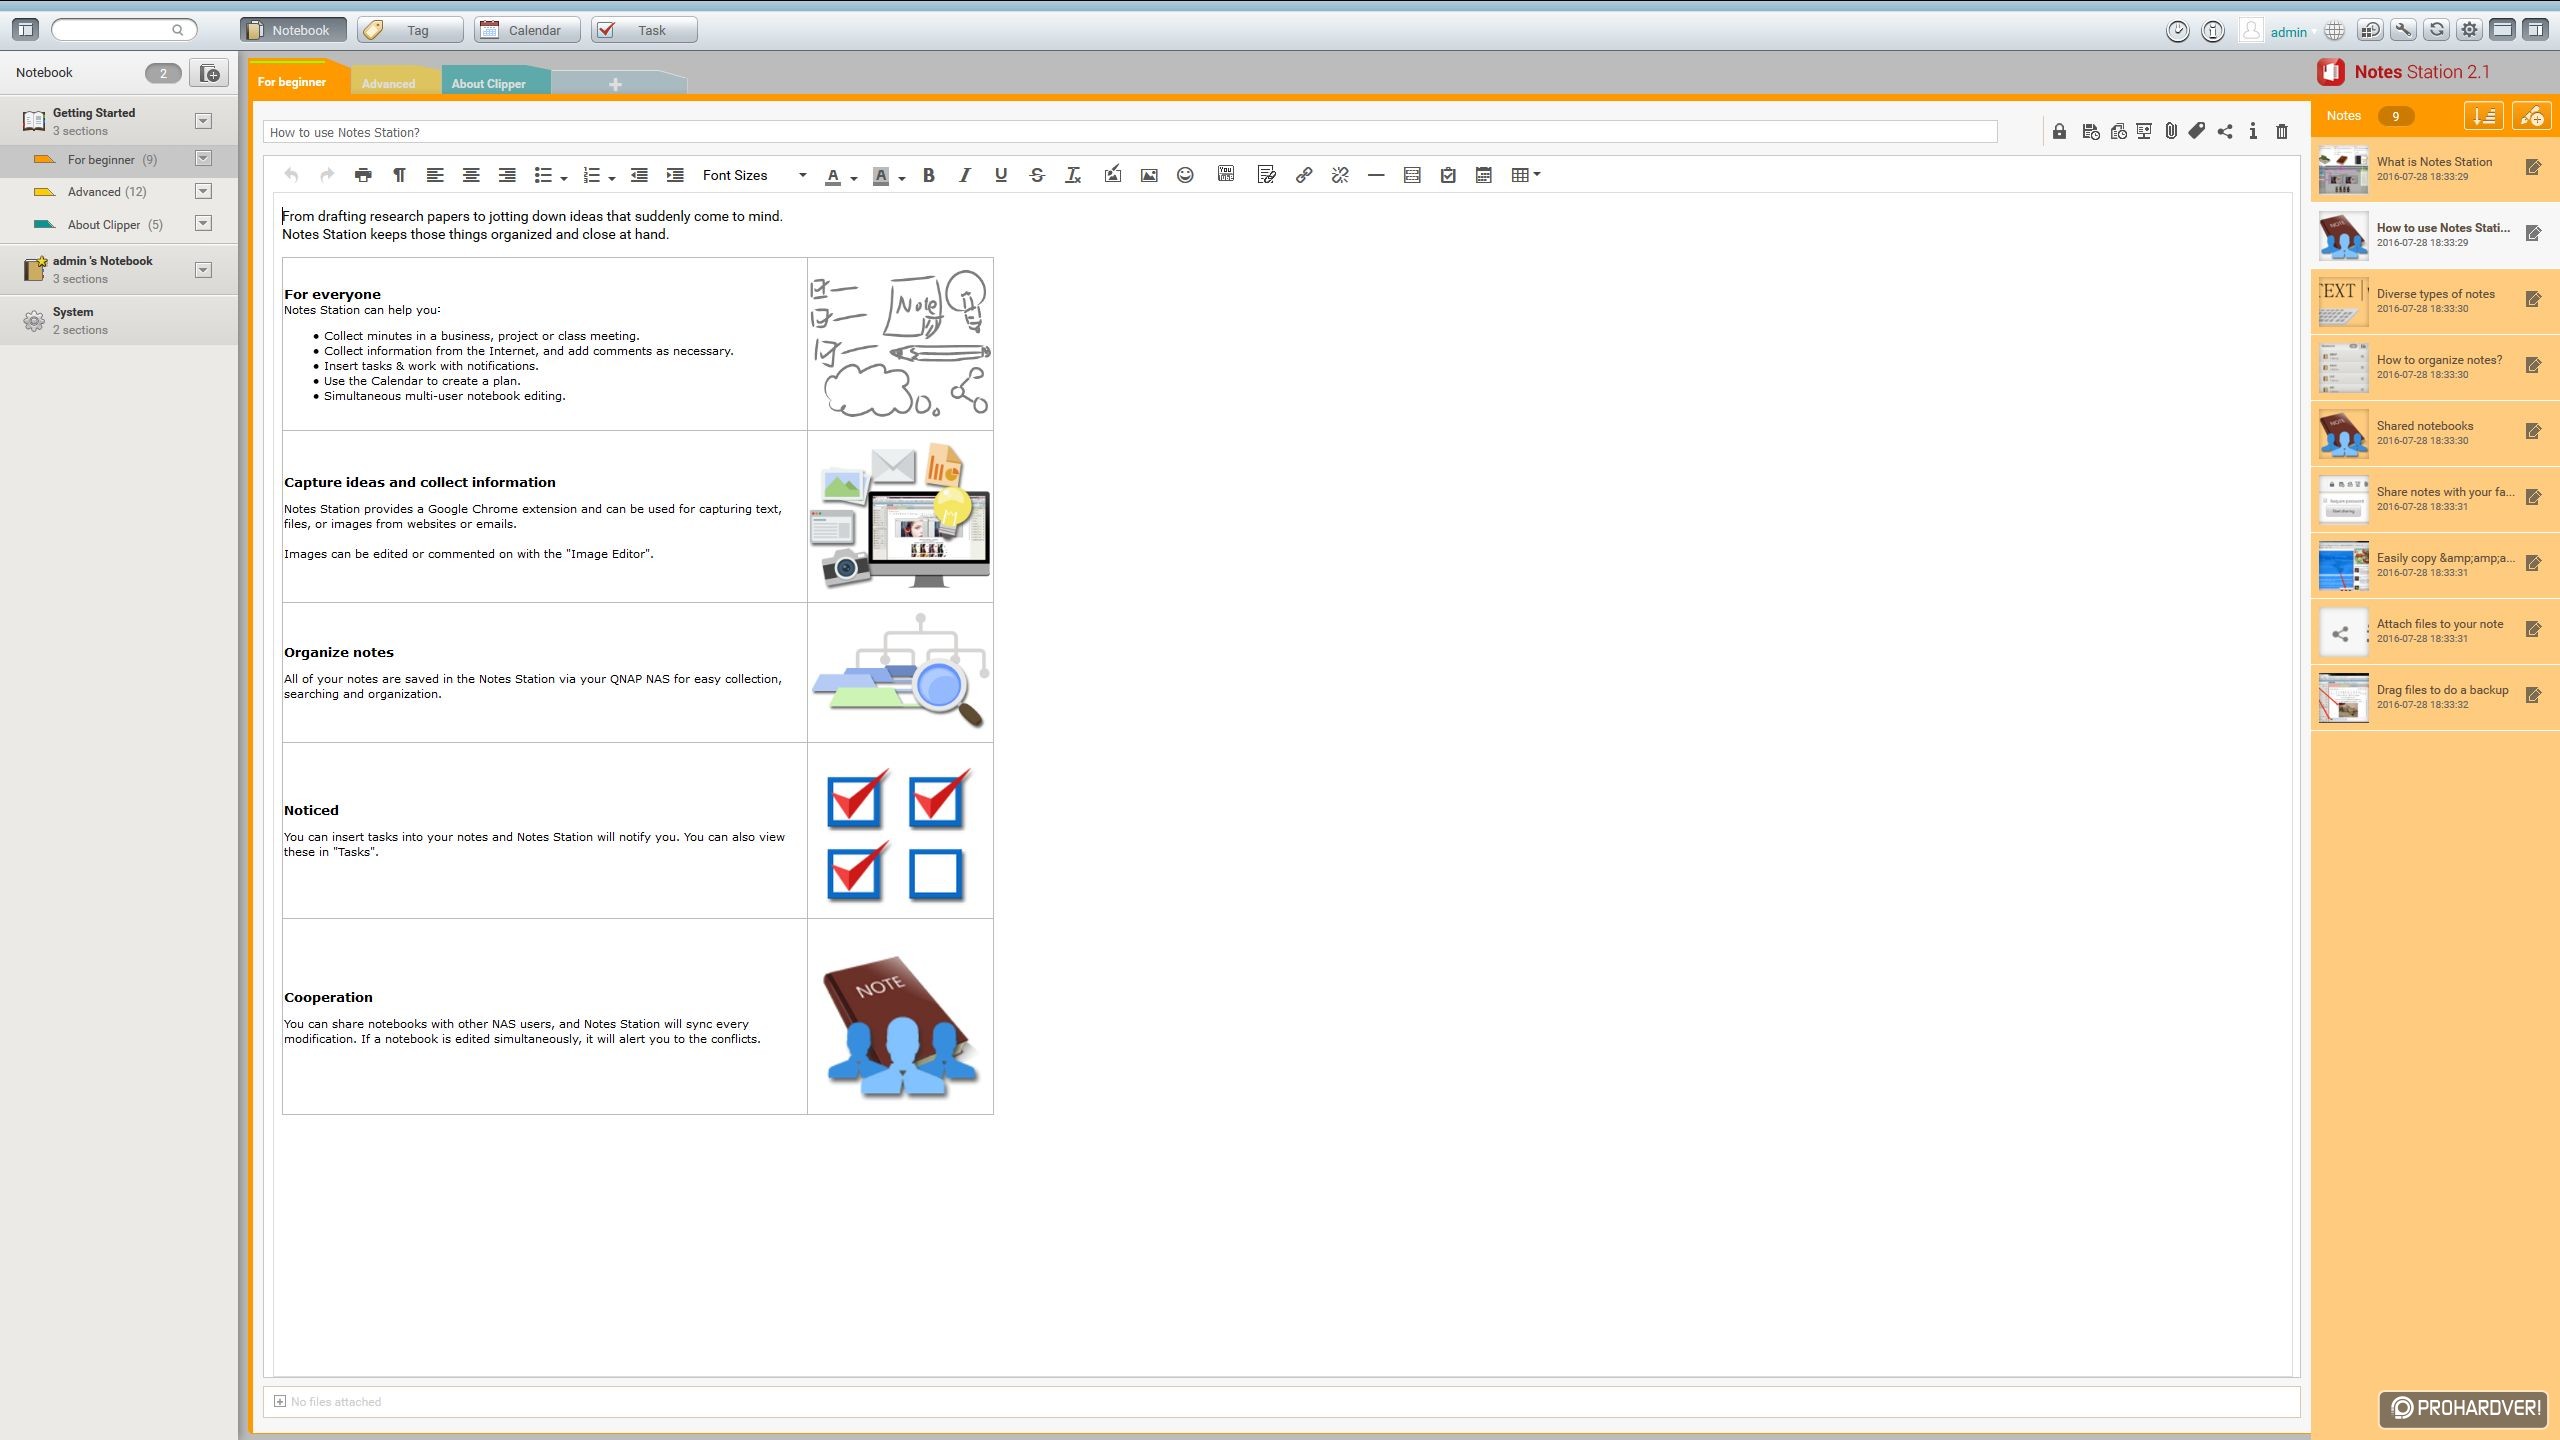This screenshot has width=2560, height=1440.
Task: Insert a horizontal line
Action: pyautogui.click(x=1376, y=175)
